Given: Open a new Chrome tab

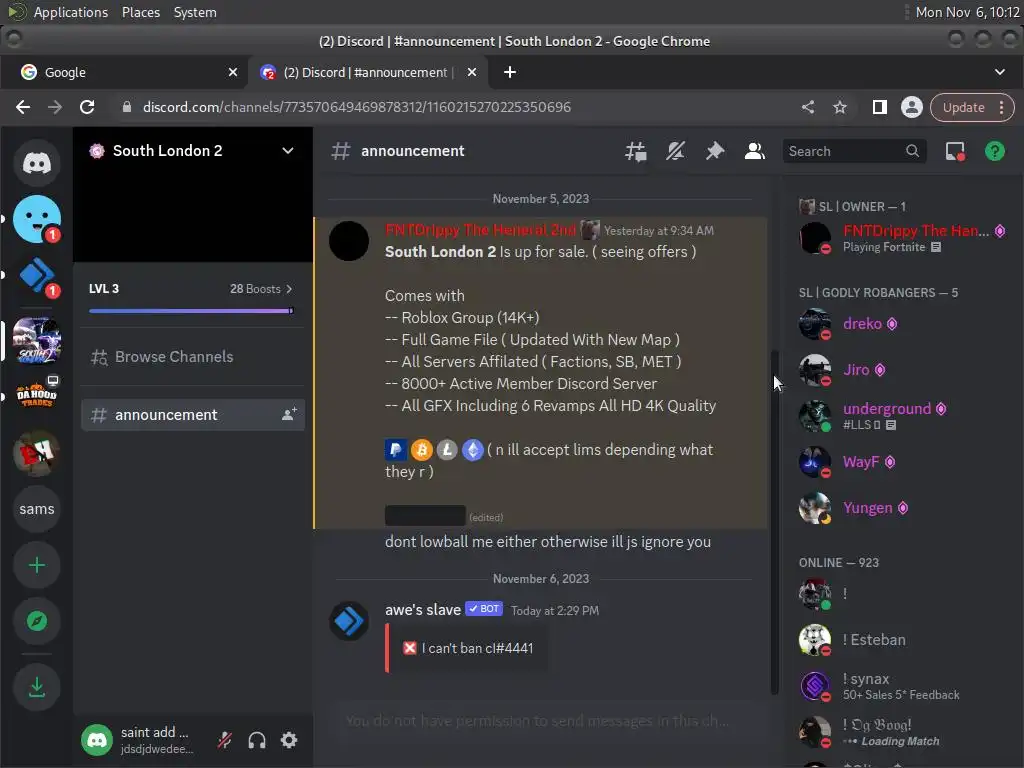Looking at the screenshot, I should 509,72.
